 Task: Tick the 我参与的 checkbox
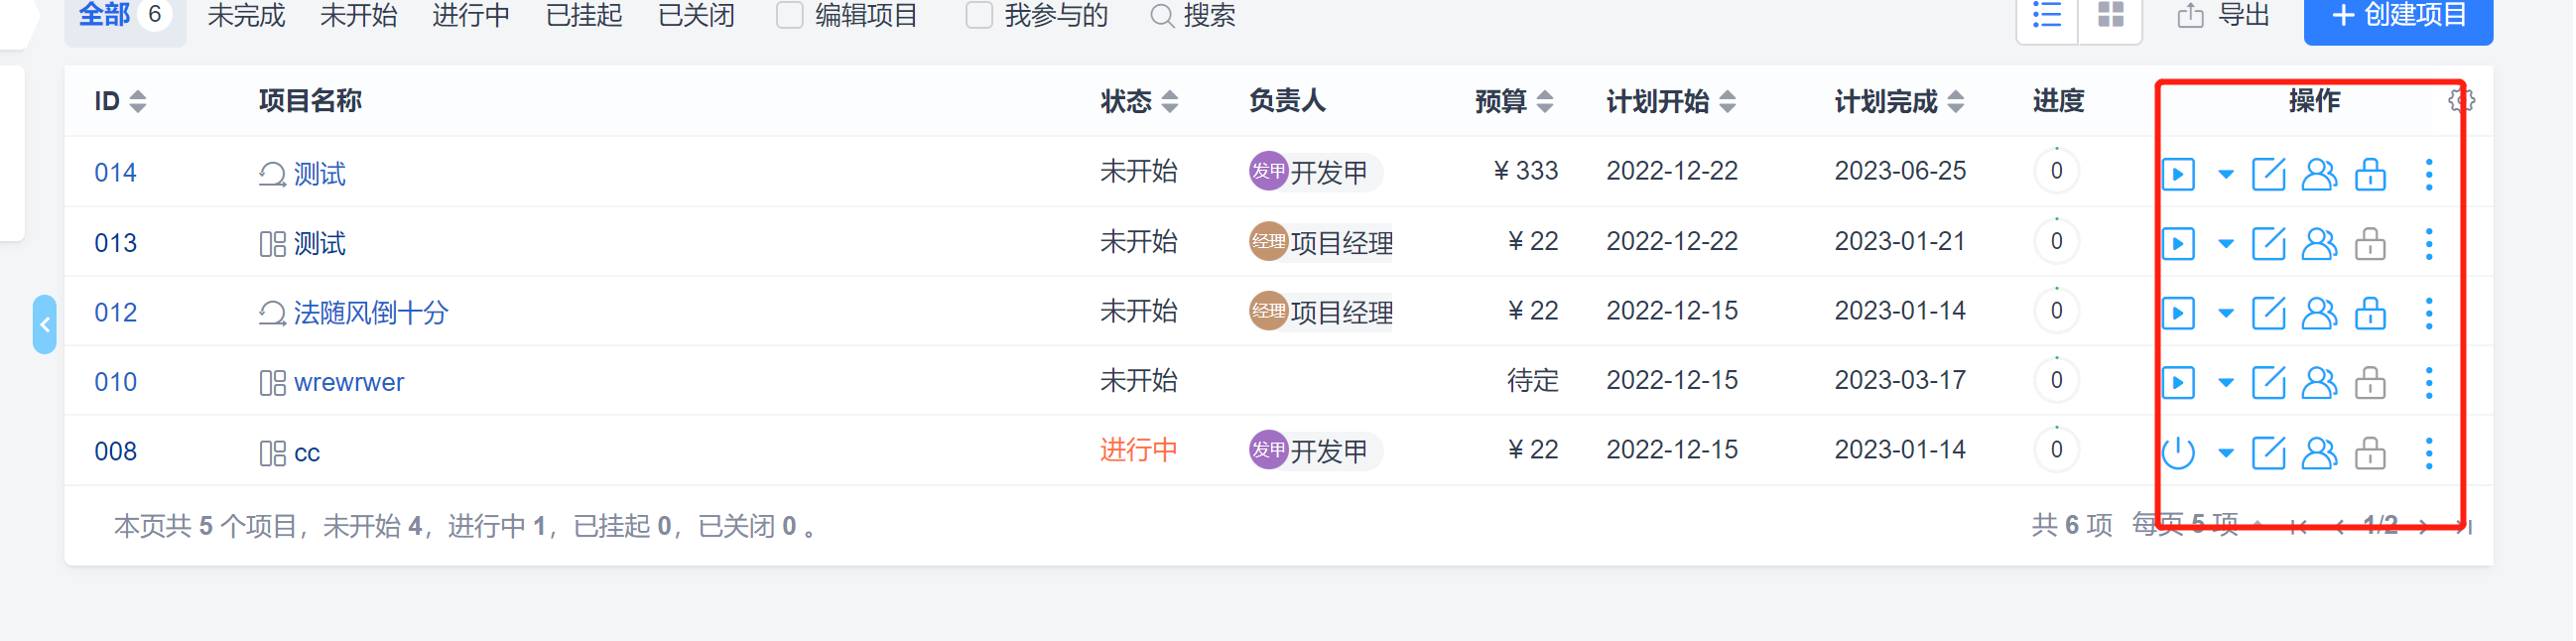979,15
